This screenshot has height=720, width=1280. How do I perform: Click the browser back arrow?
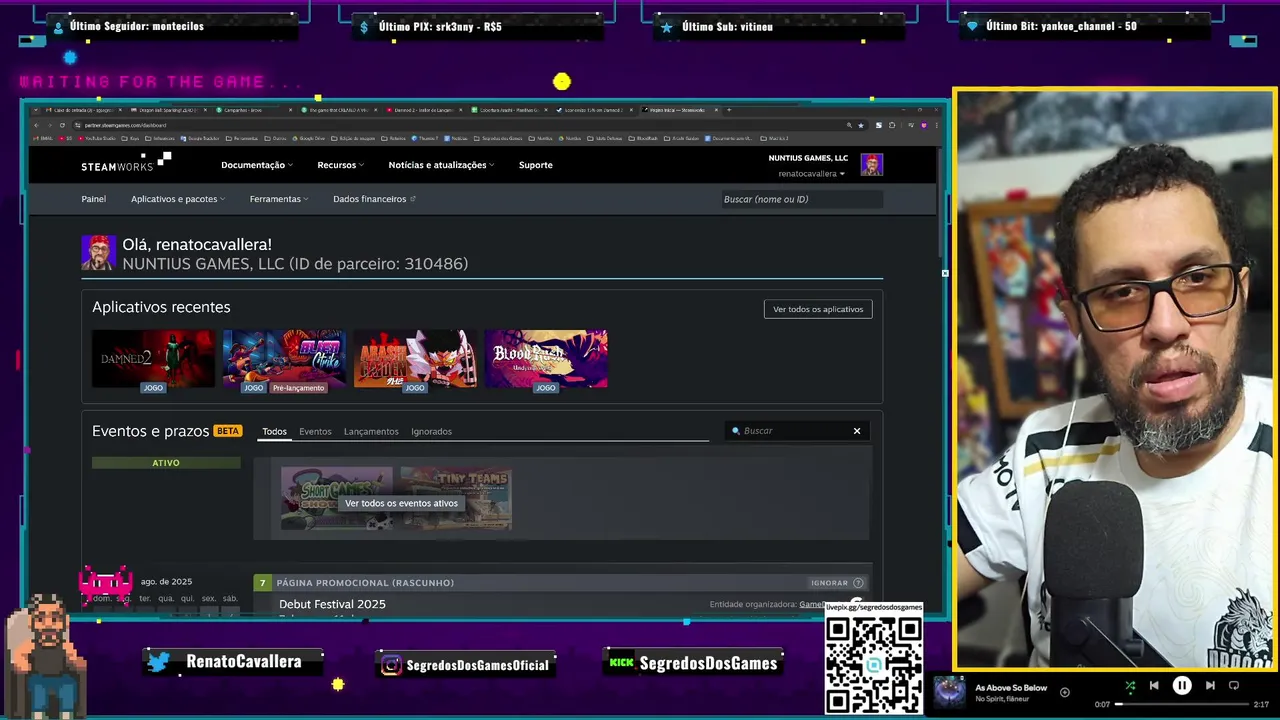click(35, 125)
